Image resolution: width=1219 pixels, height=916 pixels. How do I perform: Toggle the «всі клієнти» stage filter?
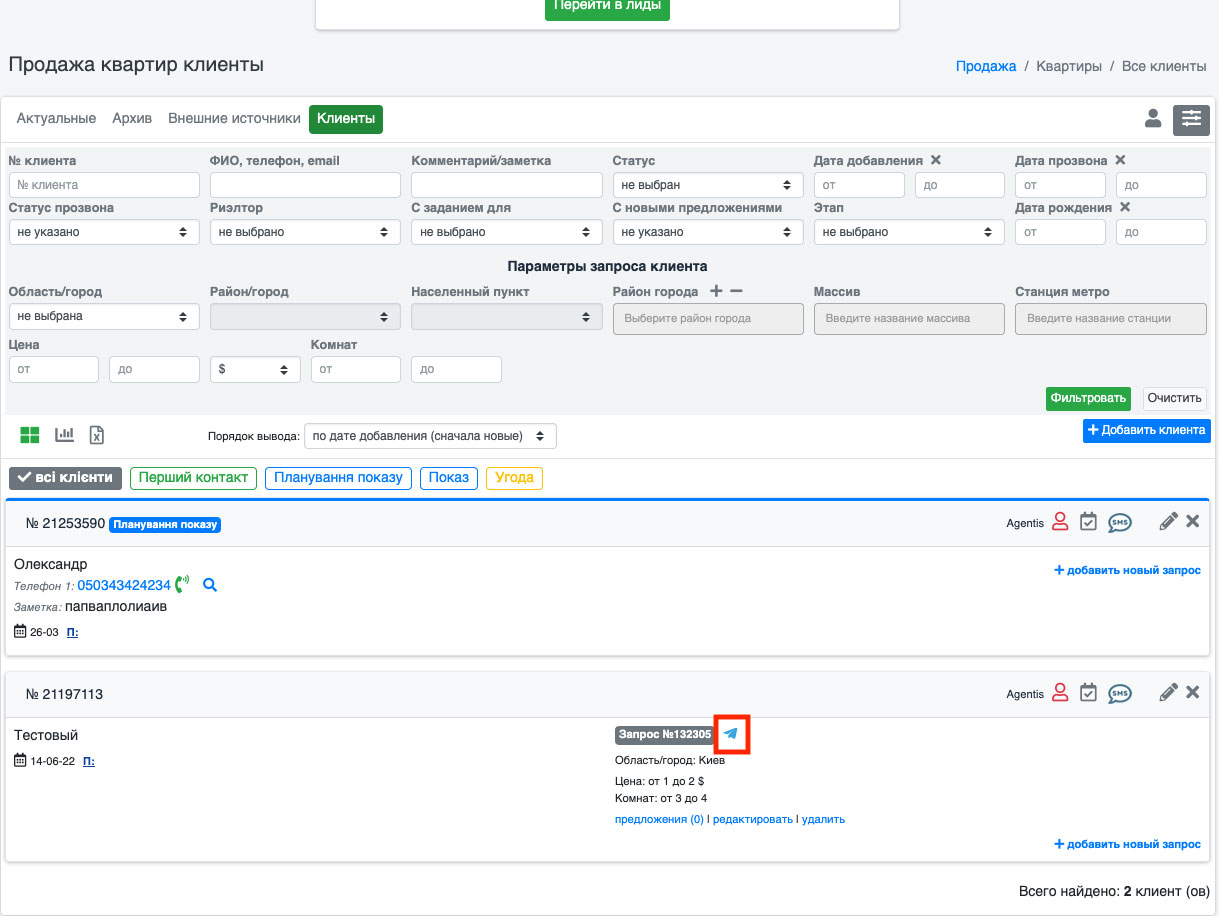66,478
